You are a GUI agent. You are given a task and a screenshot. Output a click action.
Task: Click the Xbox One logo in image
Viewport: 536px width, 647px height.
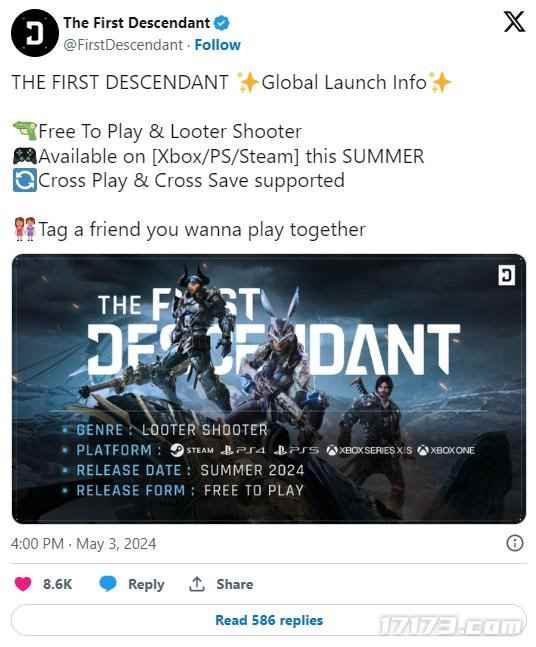point(446,451)
